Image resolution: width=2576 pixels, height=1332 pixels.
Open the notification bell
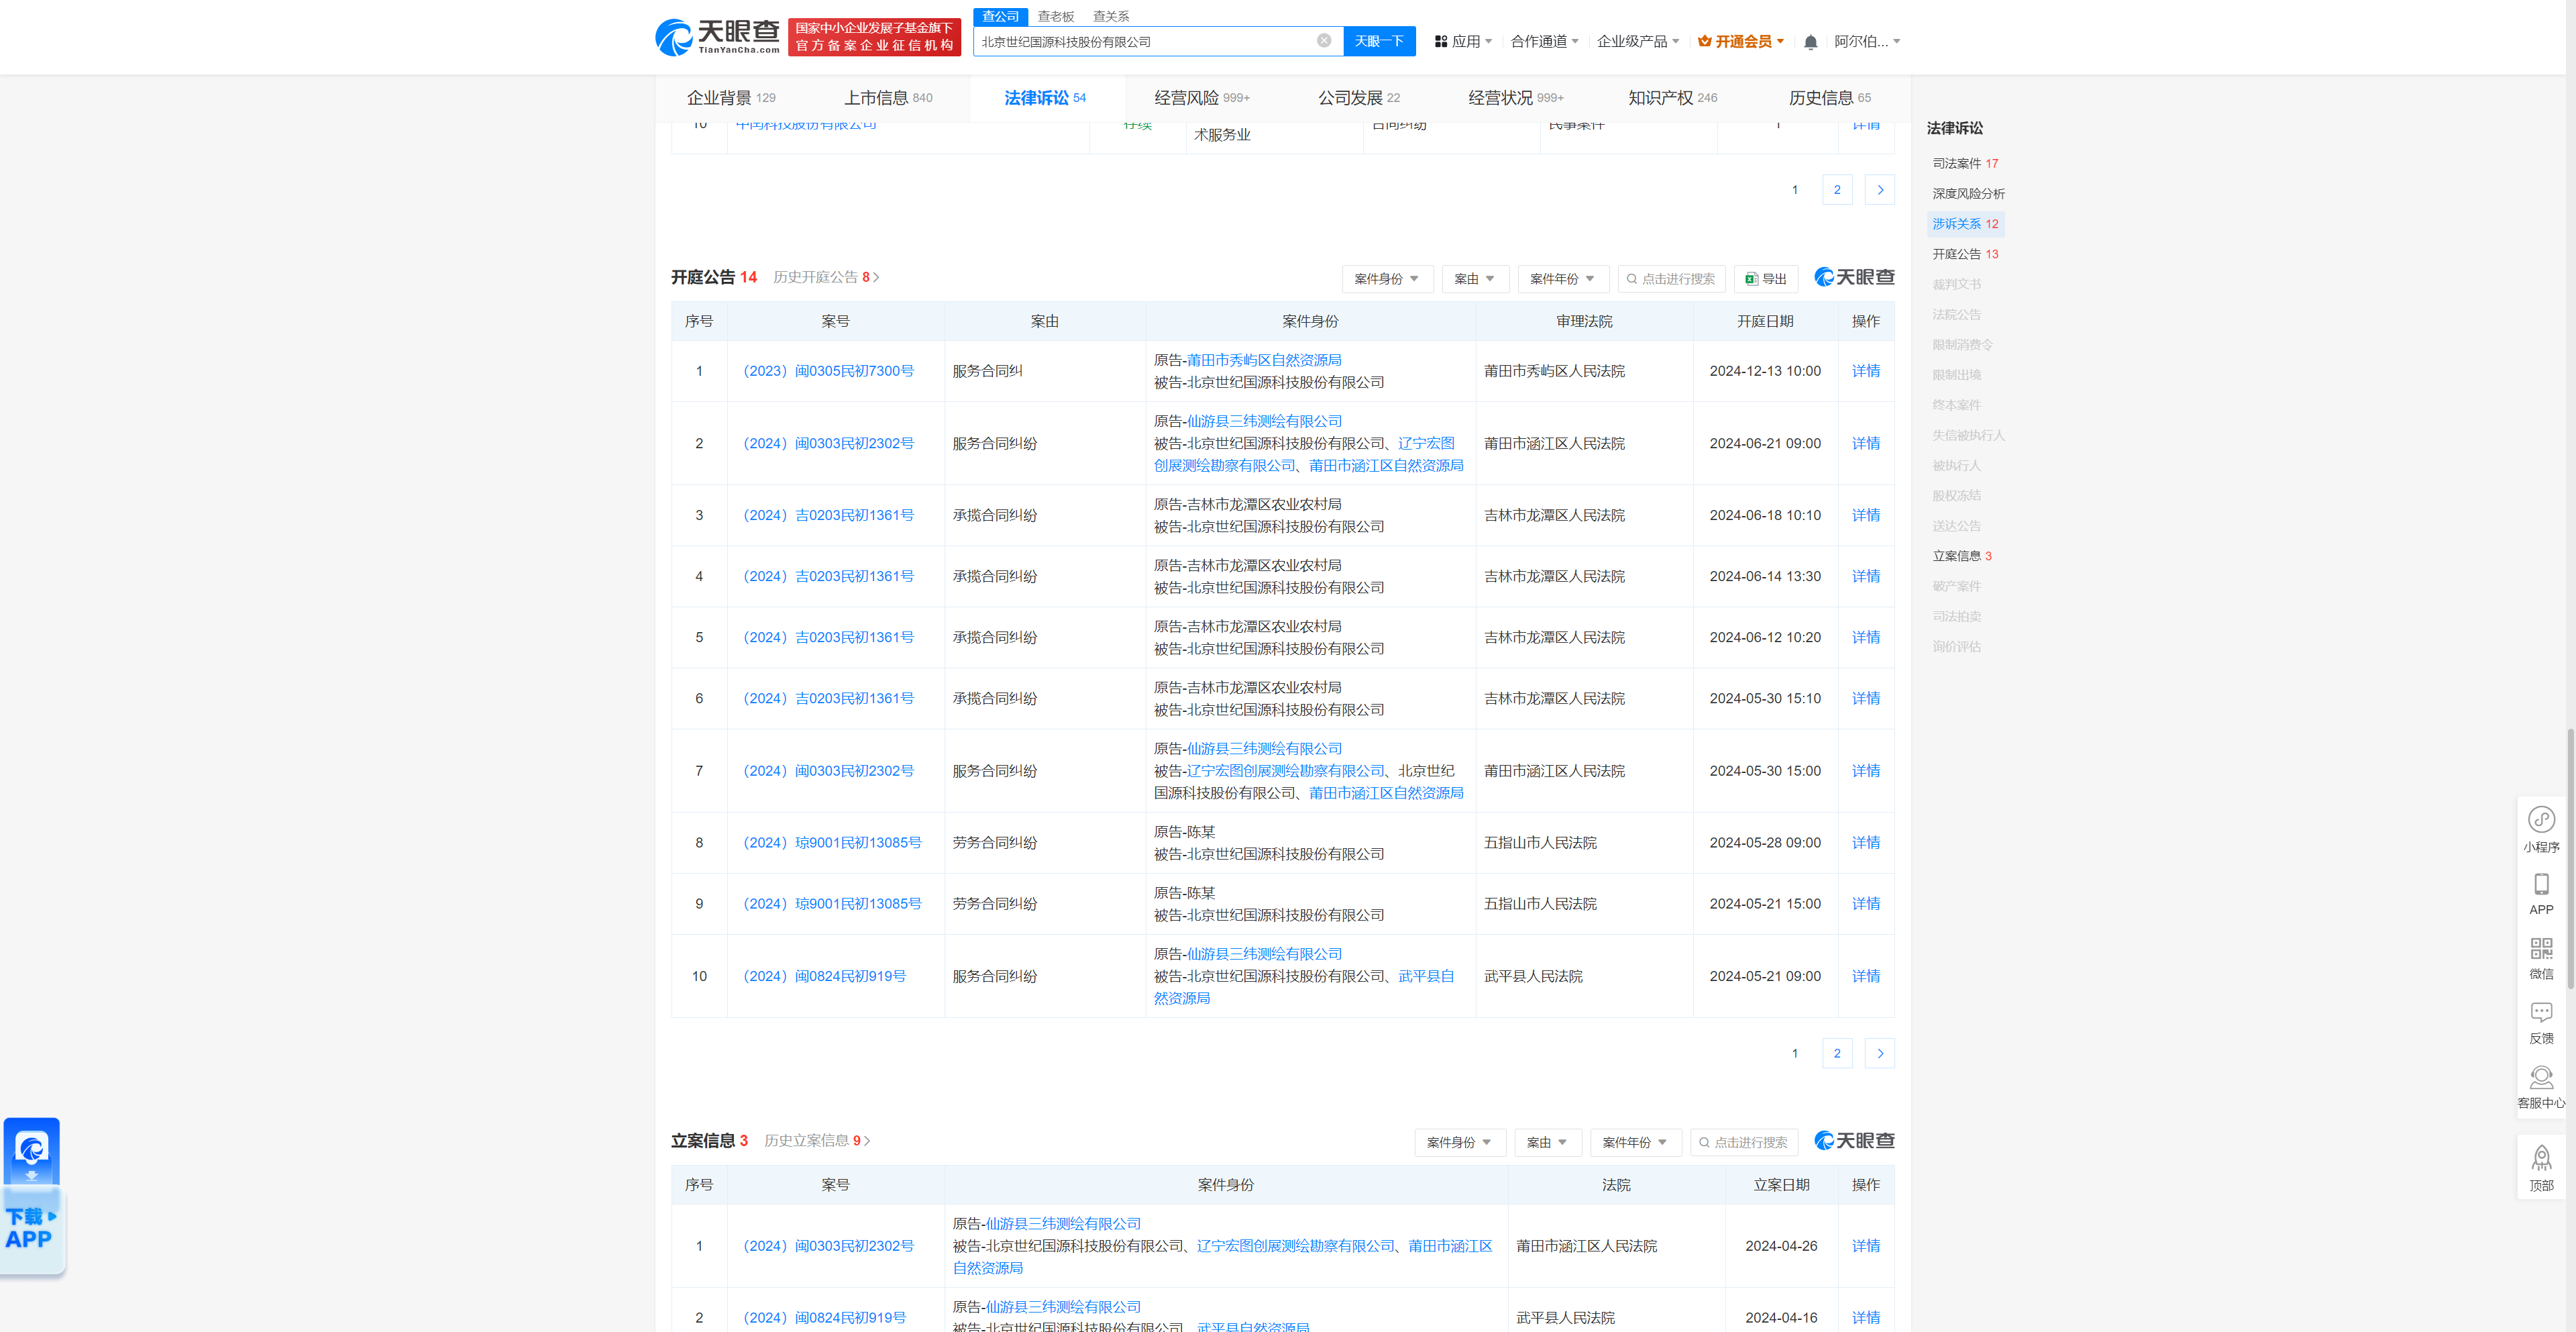[x=1810, y=42]
